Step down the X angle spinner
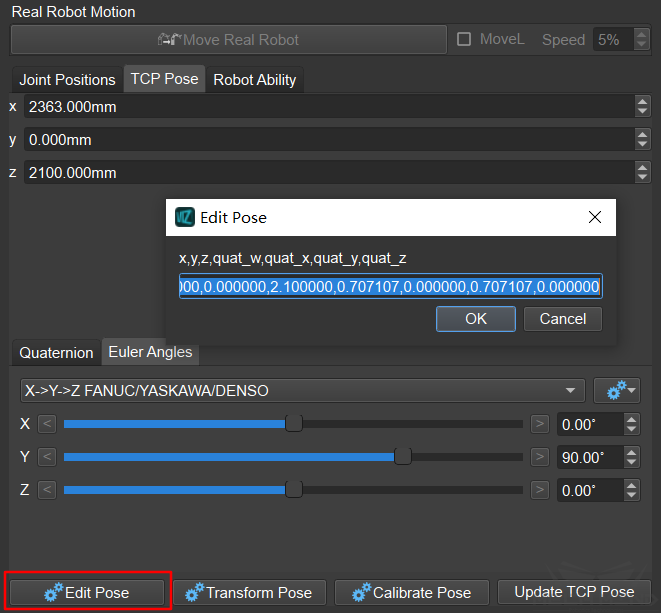The height and width of the screenshot is (613, 661). (x=631, y=430)
